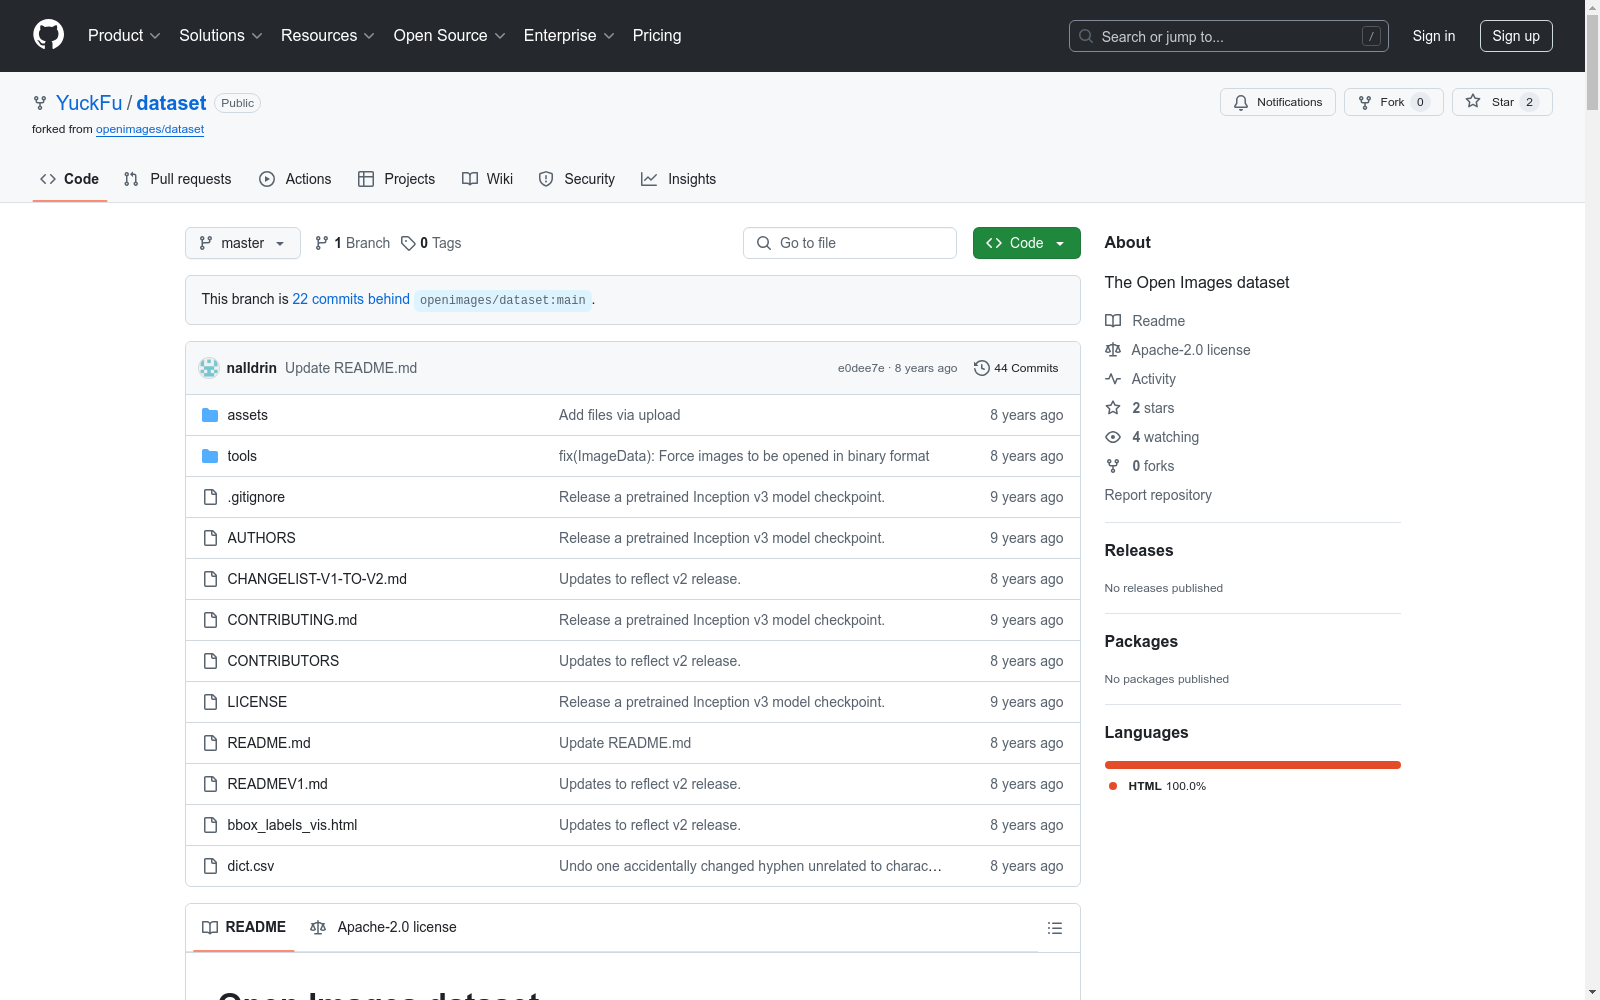
Task: Open the CONTRIBUTORS file
Action: click(x=283, y=661)
